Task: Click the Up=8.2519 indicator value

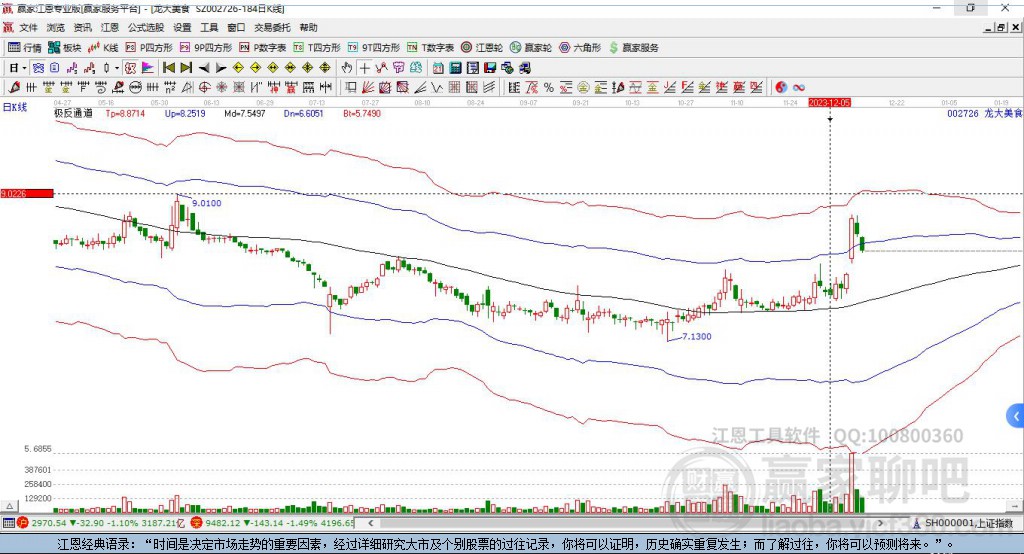Action: (x=185, y=113)
